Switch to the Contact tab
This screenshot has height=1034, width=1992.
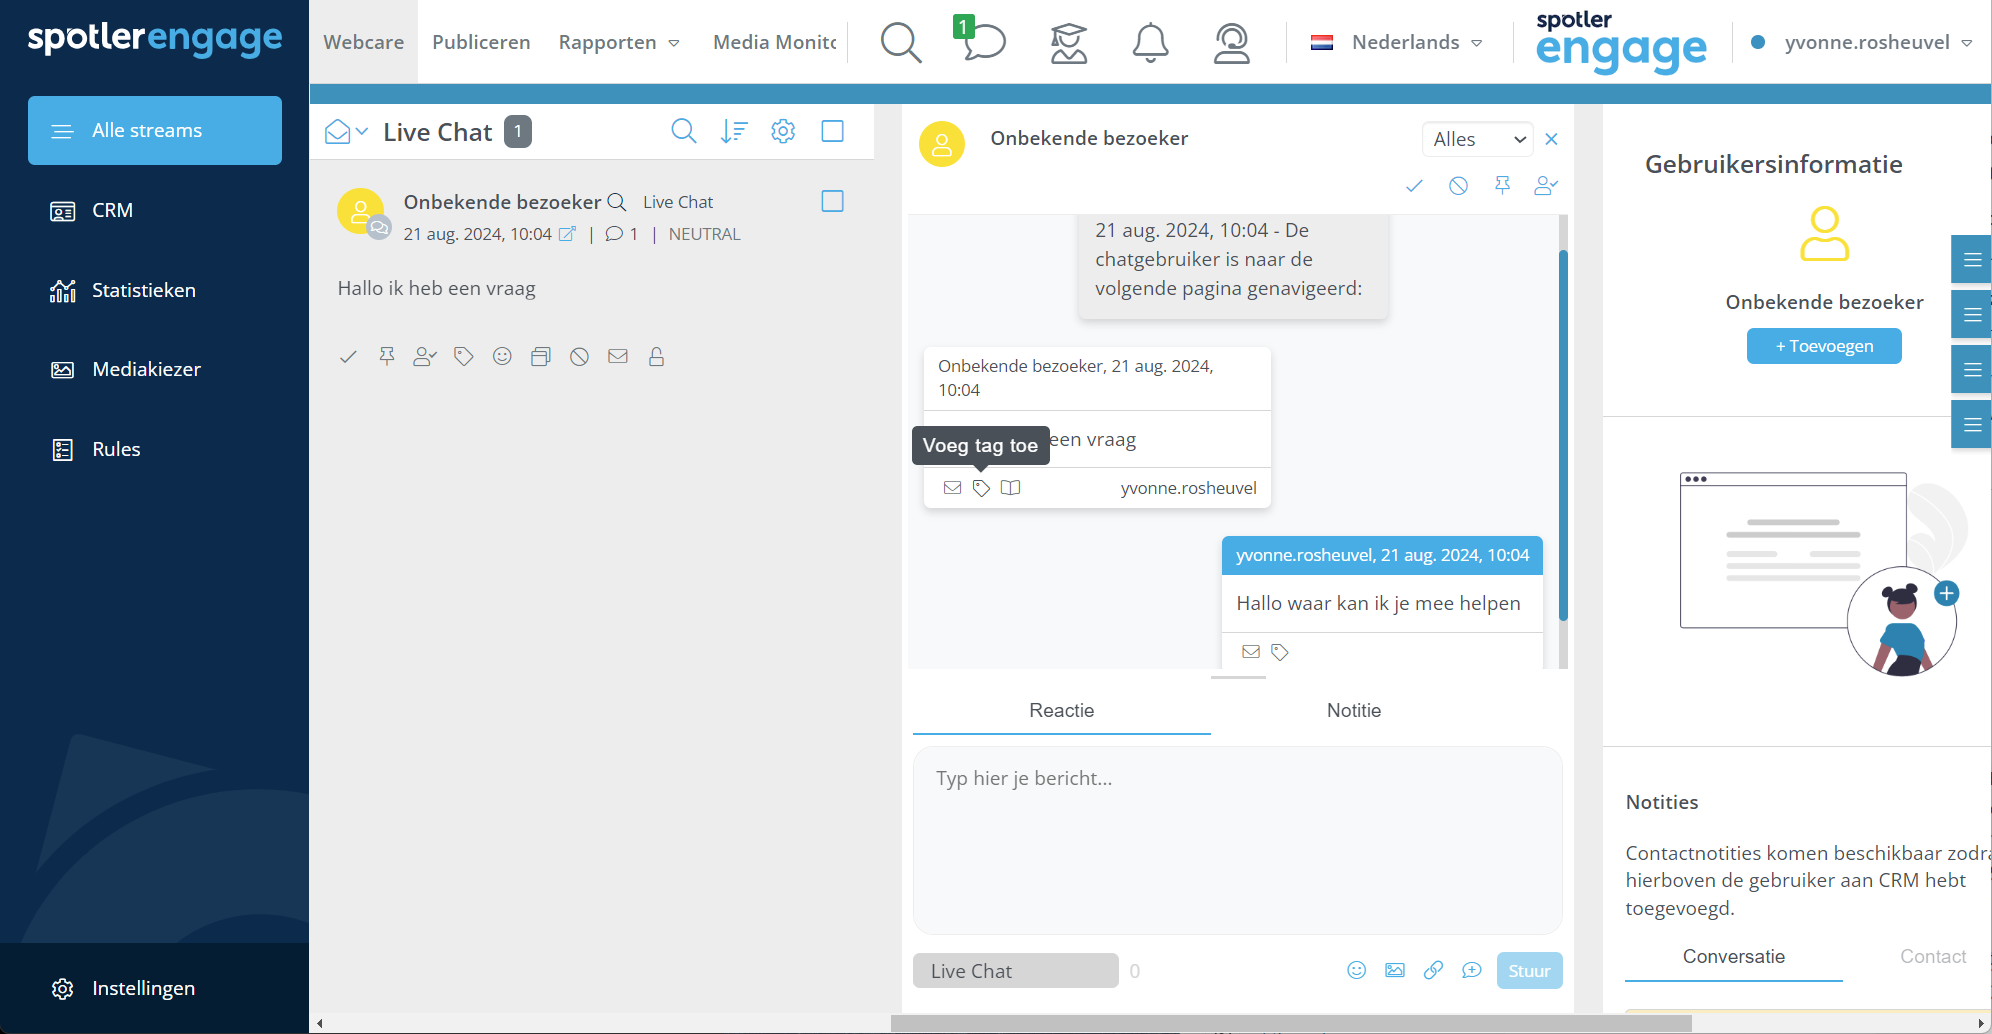1933,956
